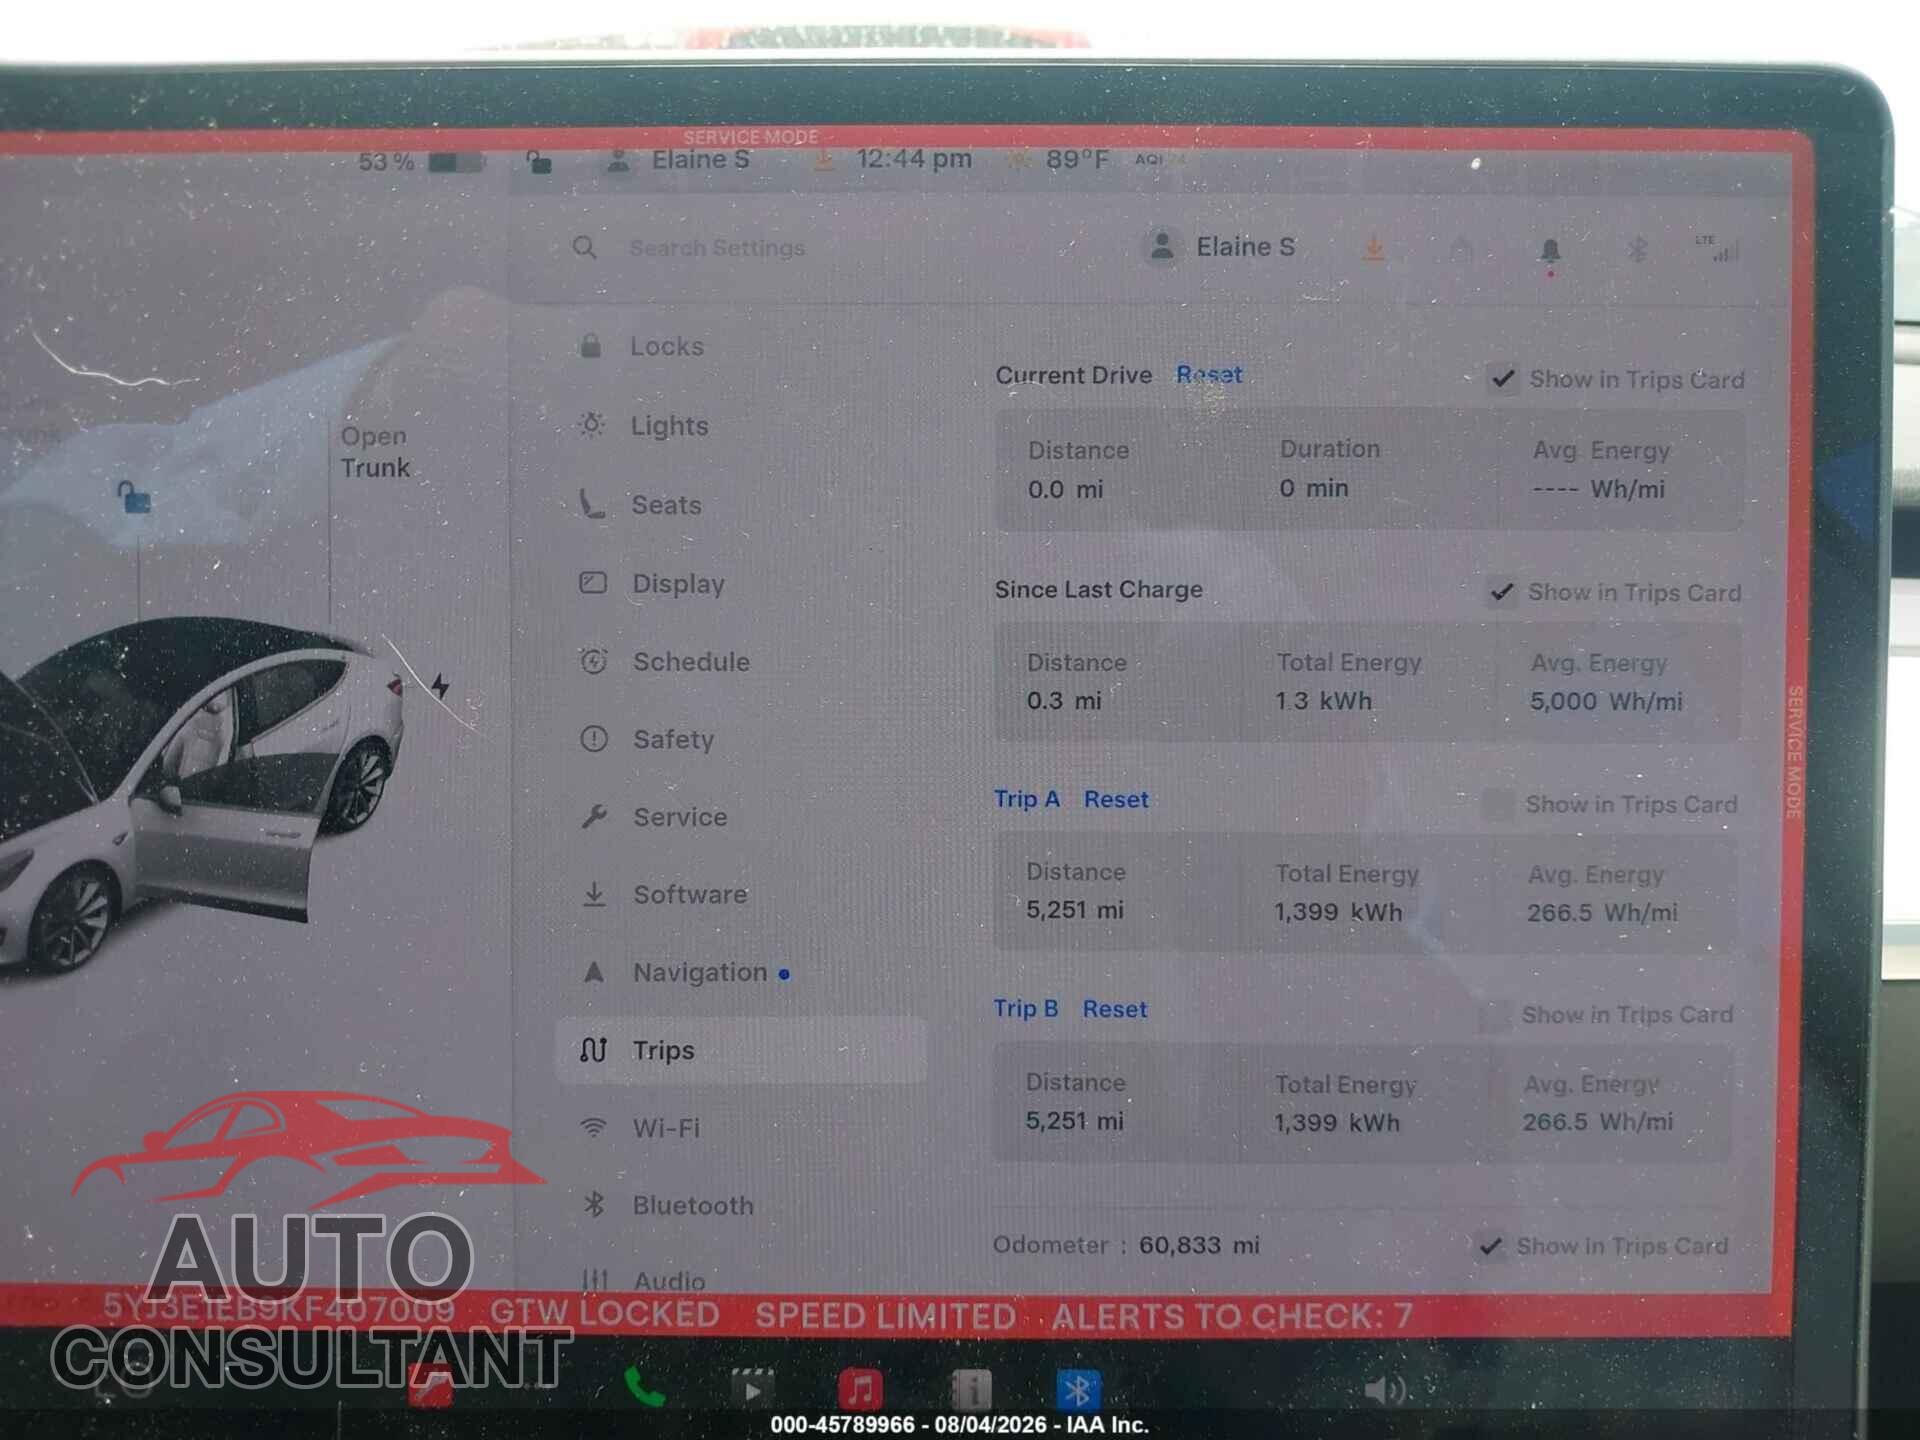This screenshot has width=1920, height=1440.
Task: Tap the orange software download icon in settings header
Action: coord(1374,247)
